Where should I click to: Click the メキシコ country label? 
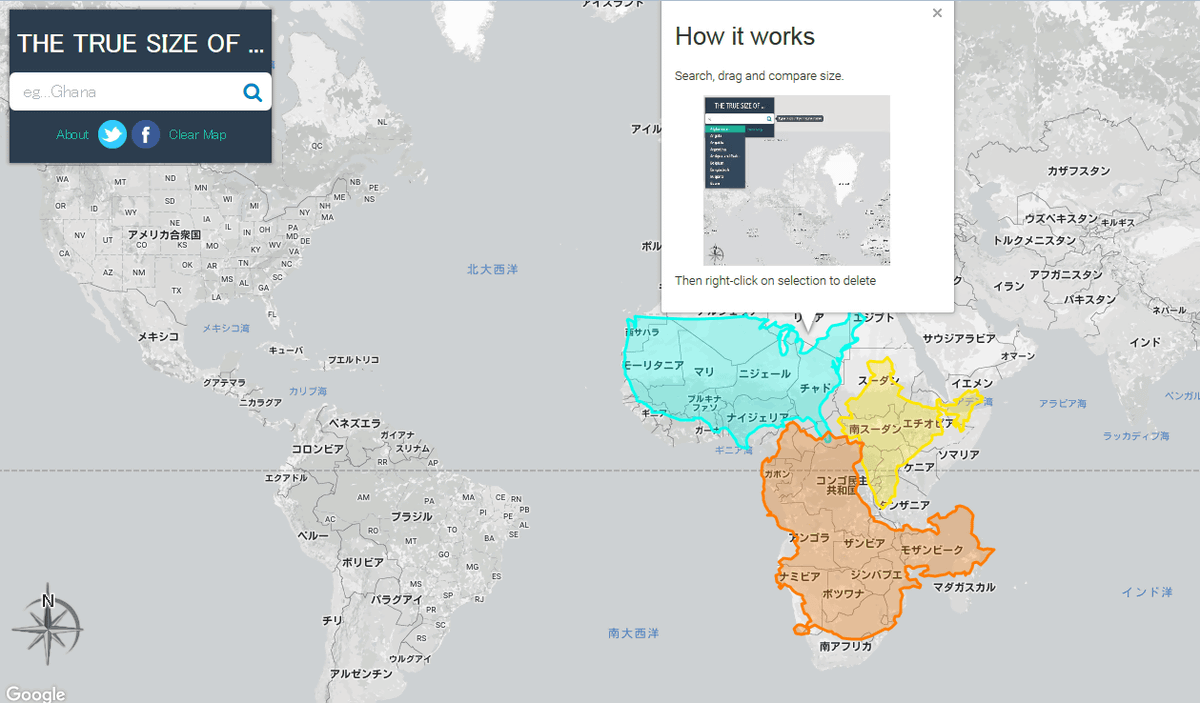(x=157, y=336)
